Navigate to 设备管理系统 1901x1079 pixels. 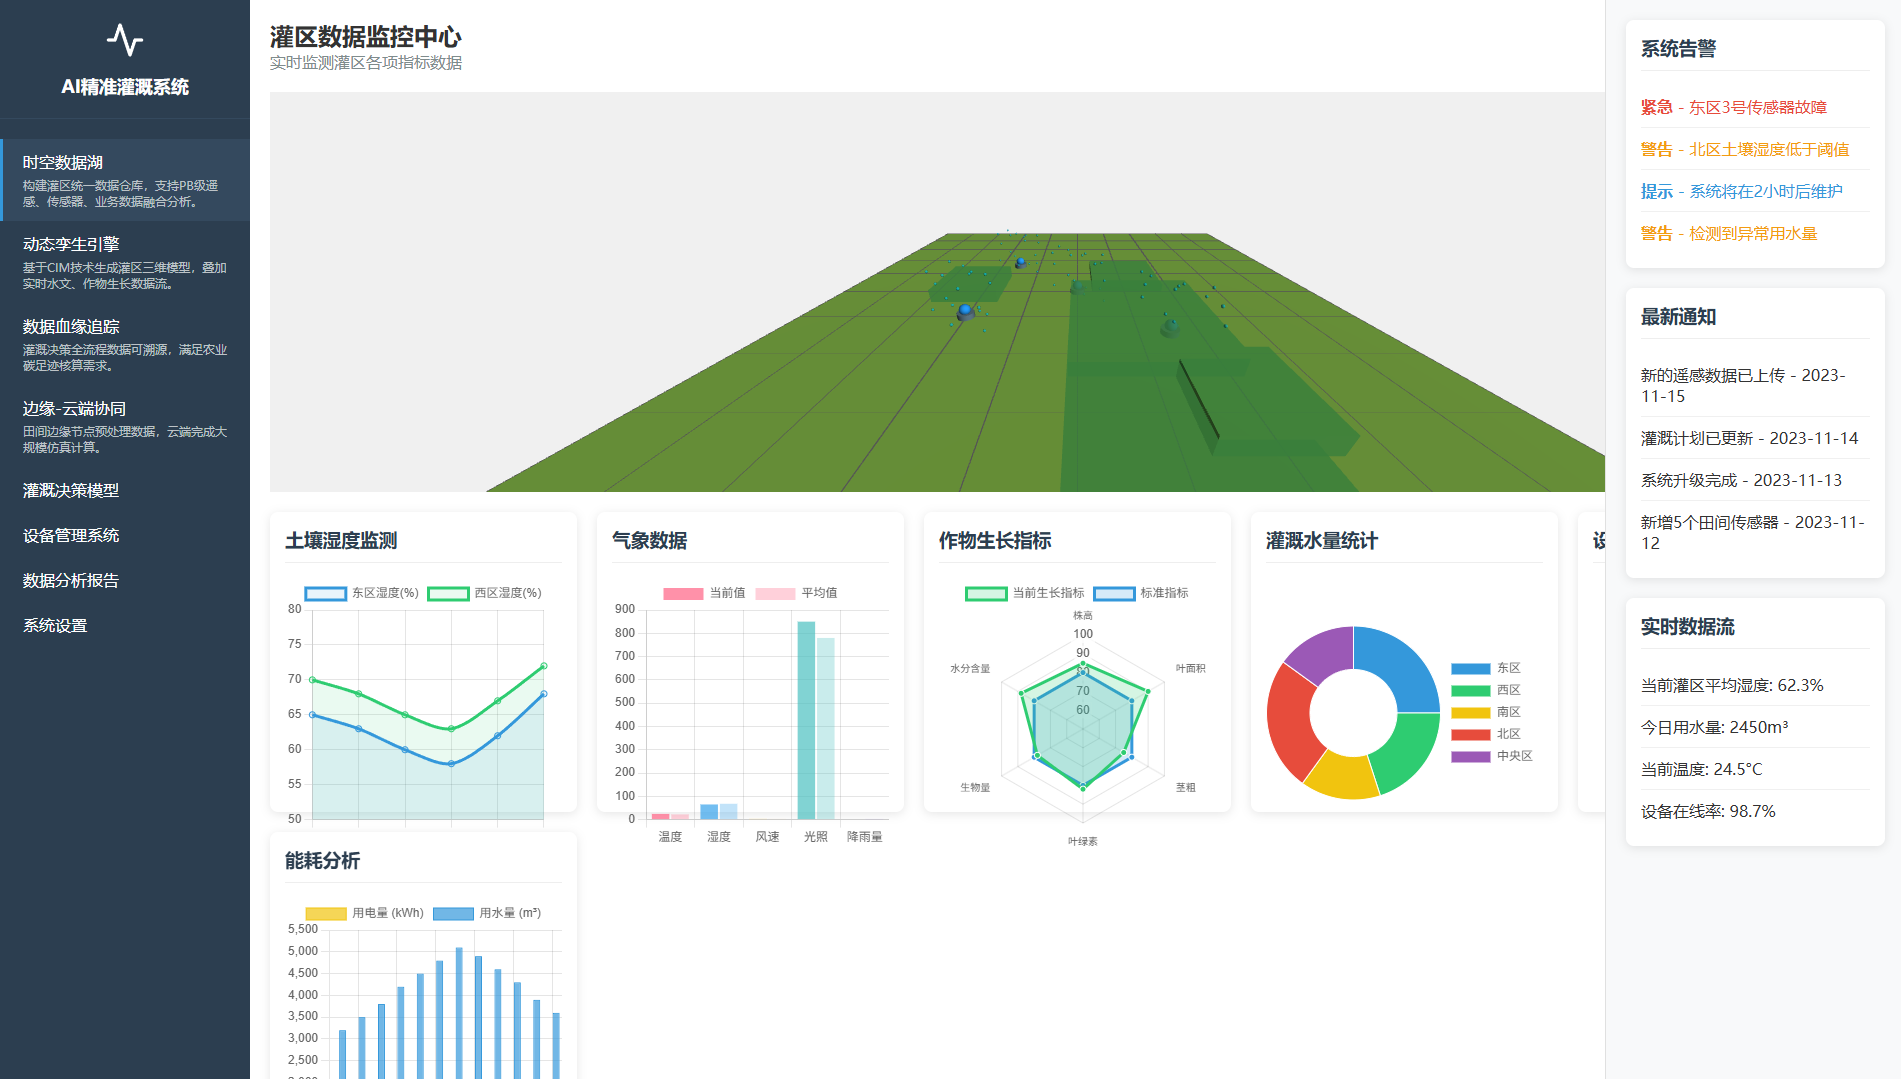tap(71, 536)
